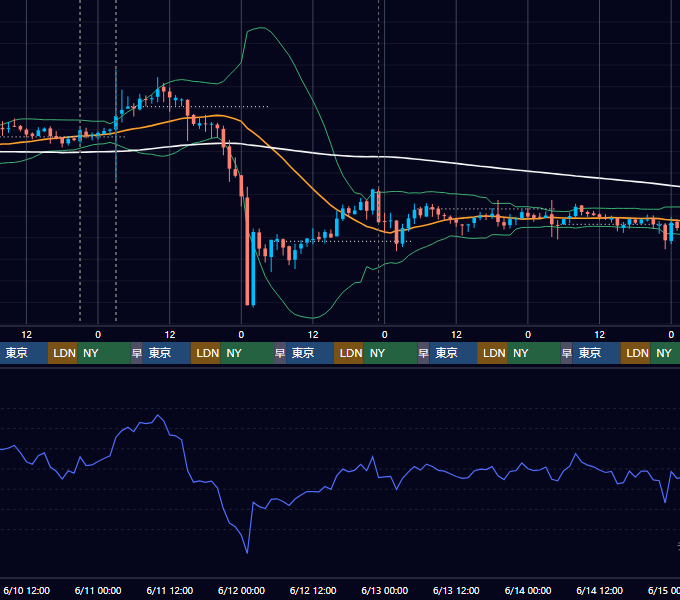Select the 東京 session block on 6/12
Screen dimensions: 680x600
click(310, 353)
